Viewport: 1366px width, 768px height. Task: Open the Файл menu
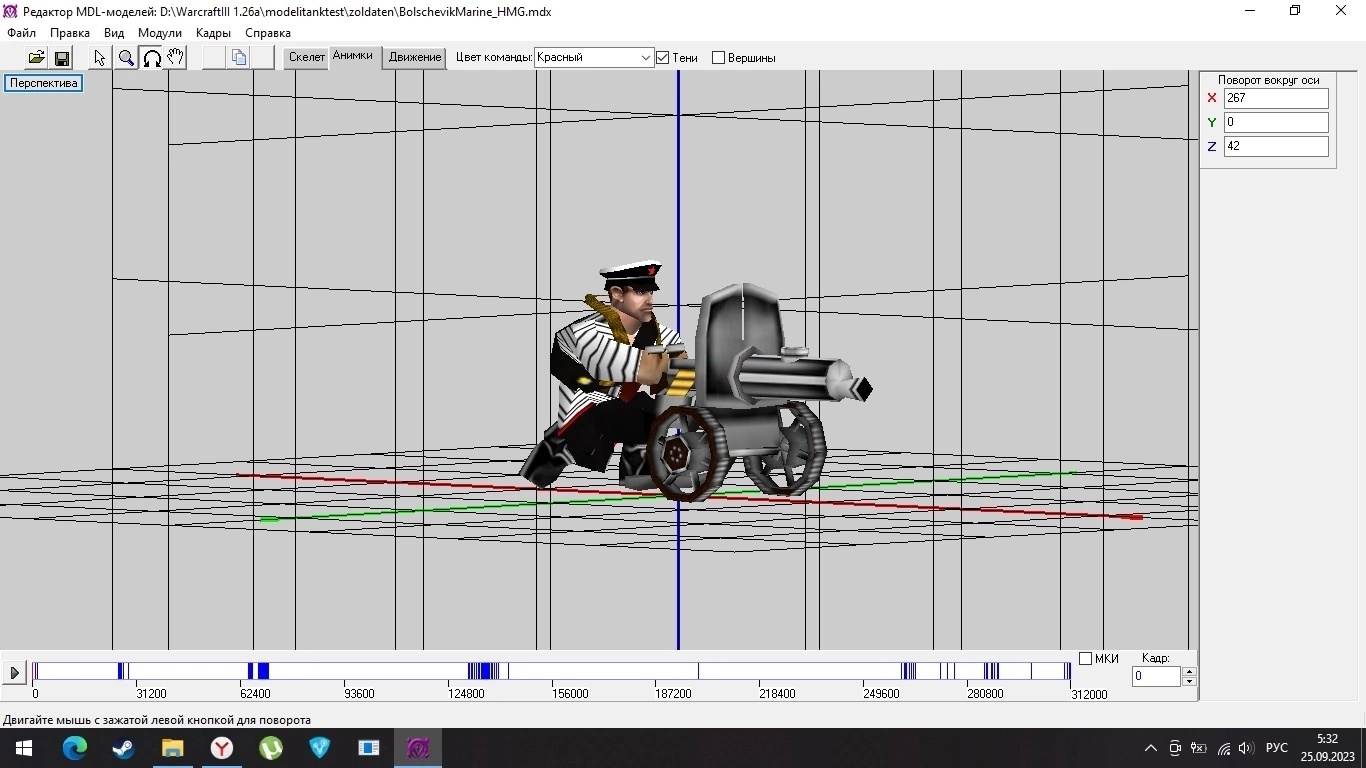(x=21, y=33)
